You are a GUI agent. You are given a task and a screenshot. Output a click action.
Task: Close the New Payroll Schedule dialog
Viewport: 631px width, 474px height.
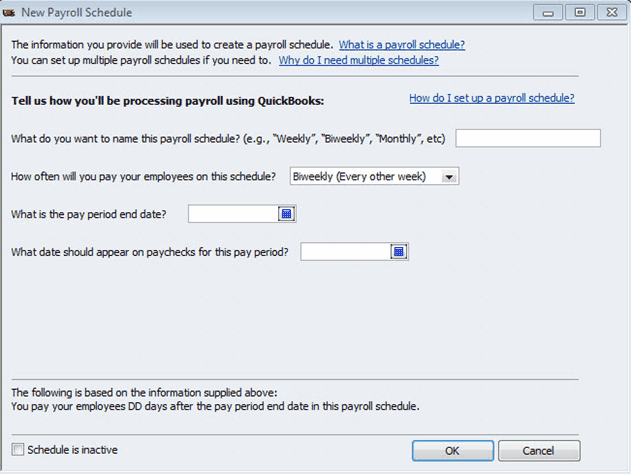612,12
